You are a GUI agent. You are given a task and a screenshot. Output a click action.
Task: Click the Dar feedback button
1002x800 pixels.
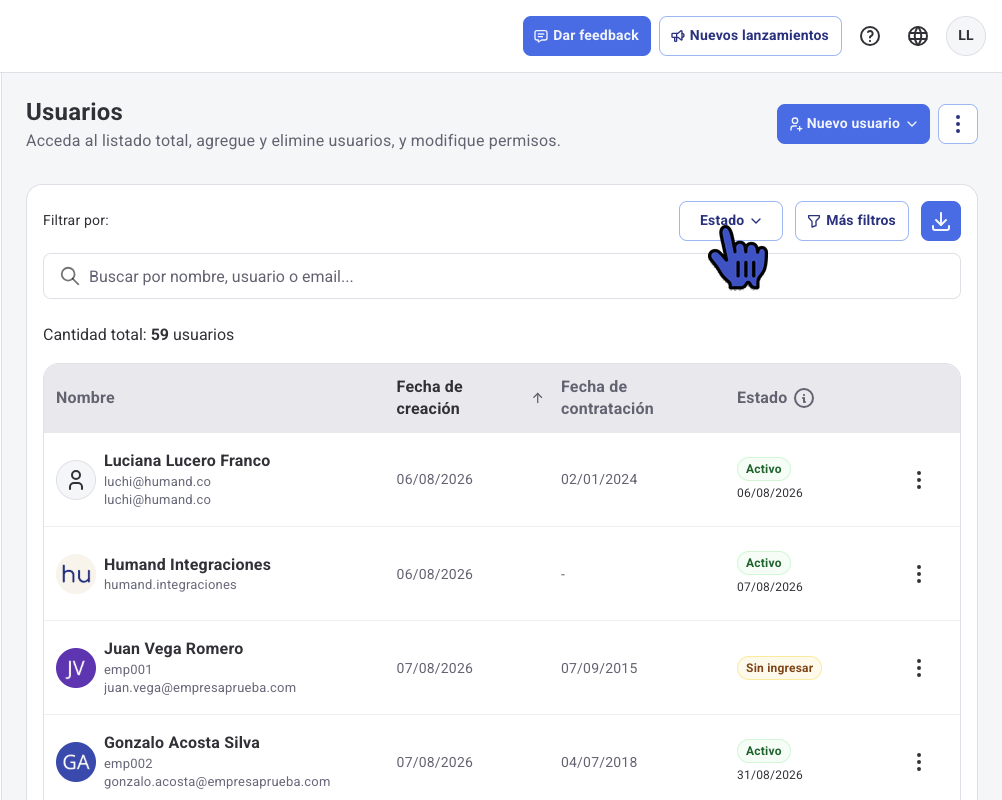(587, 36)
